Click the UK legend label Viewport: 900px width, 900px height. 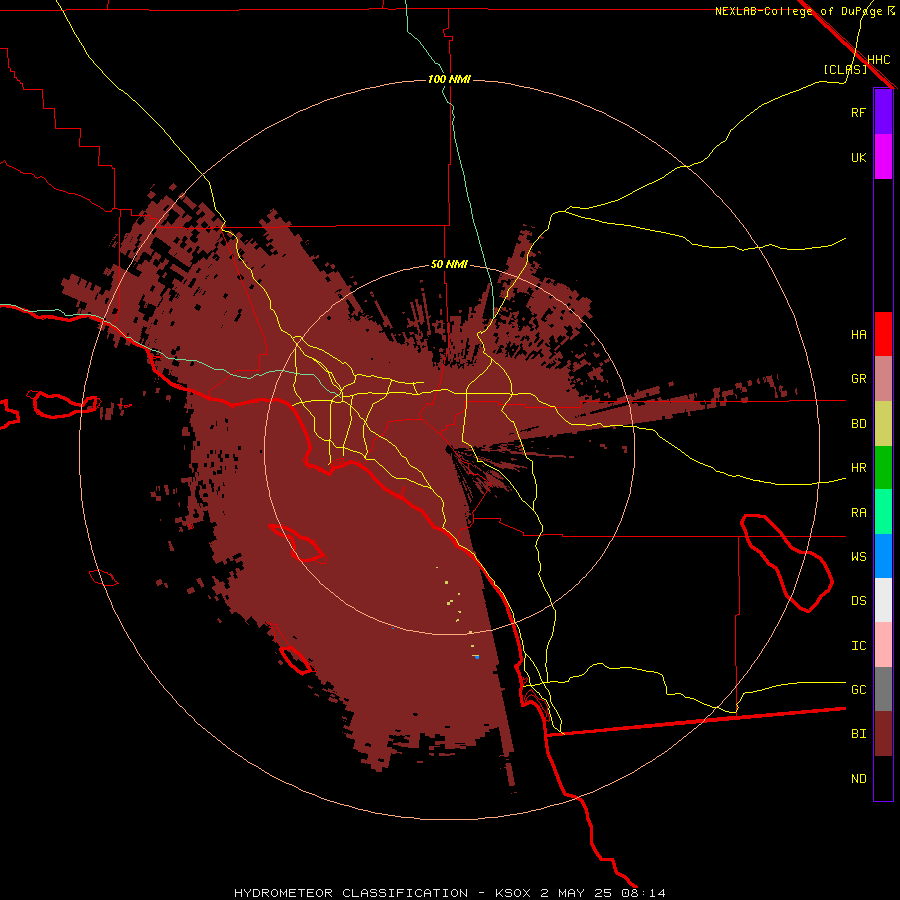tap(858, 157)
